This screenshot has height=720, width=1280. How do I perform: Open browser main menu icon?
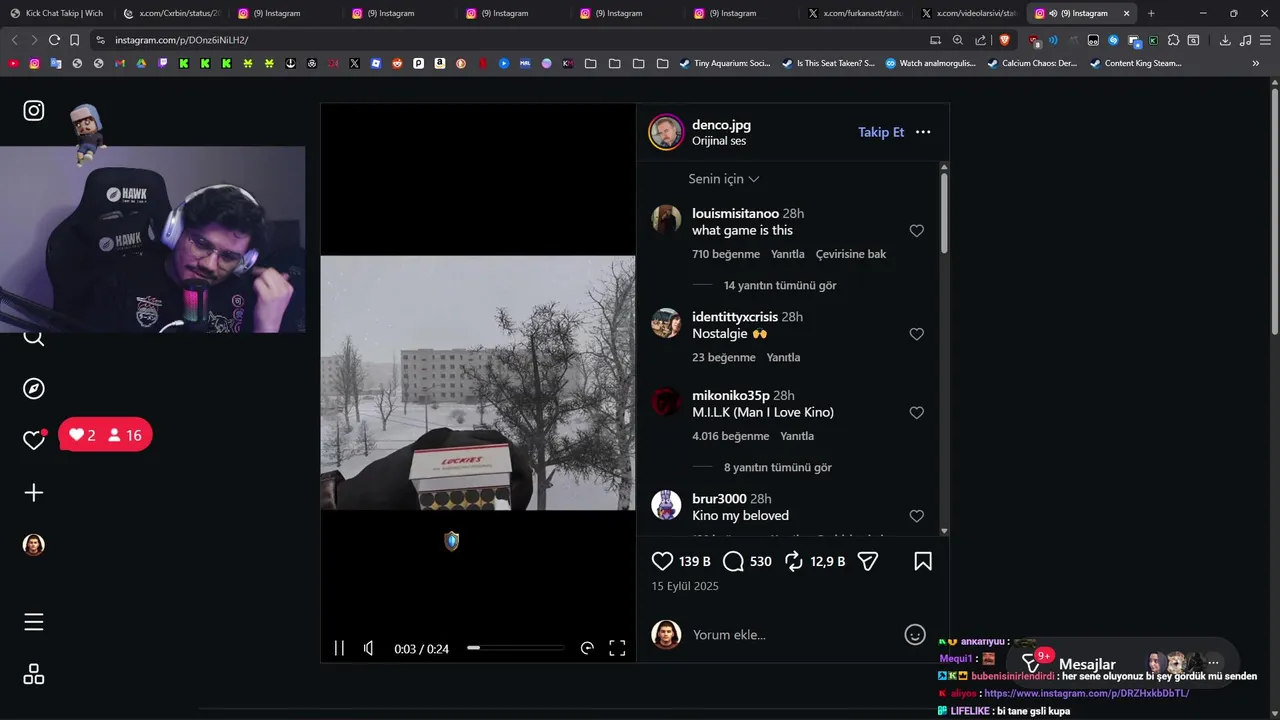[1264, 40]
